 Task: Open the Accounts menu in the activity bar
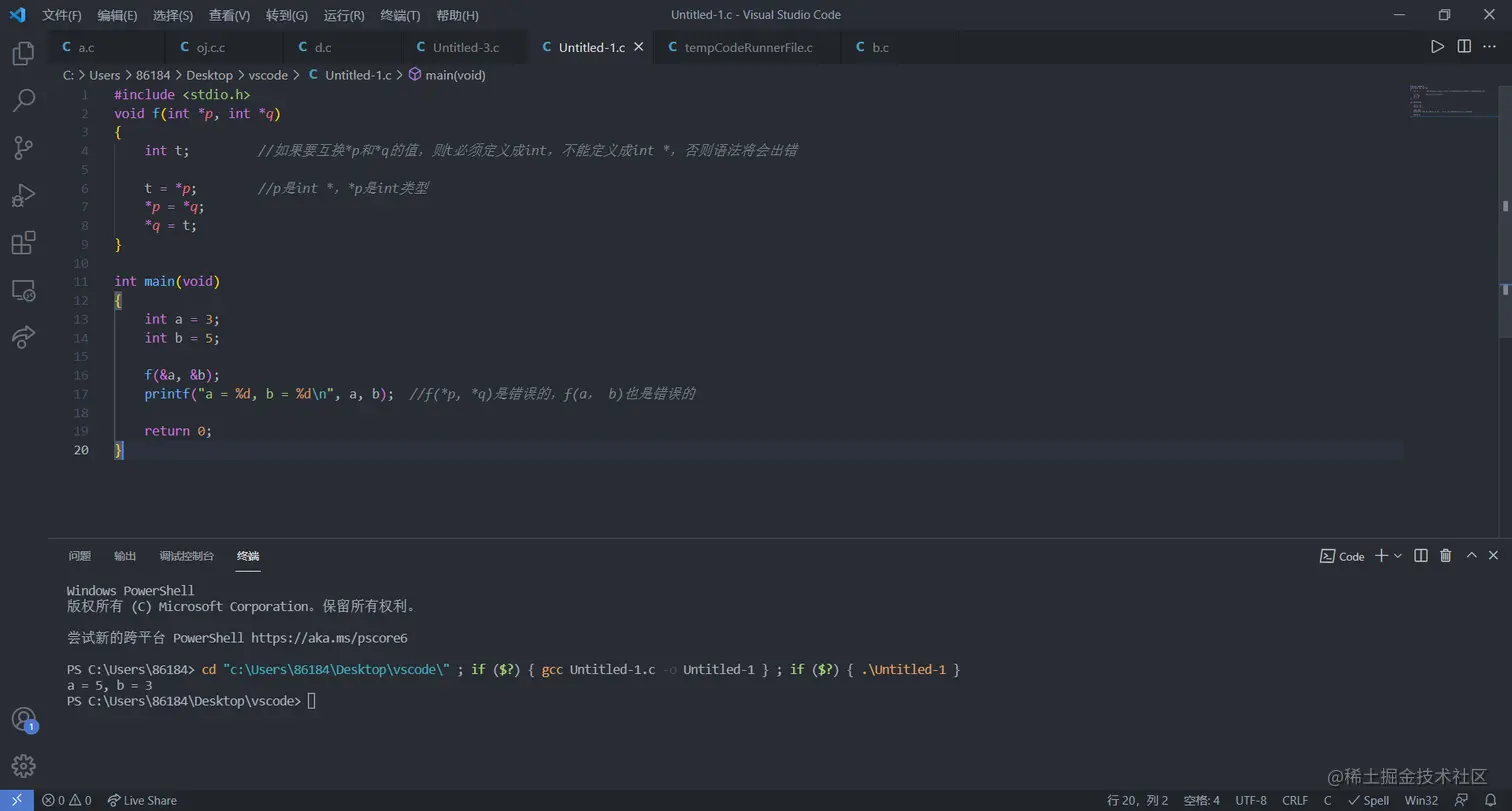point(23,719)
